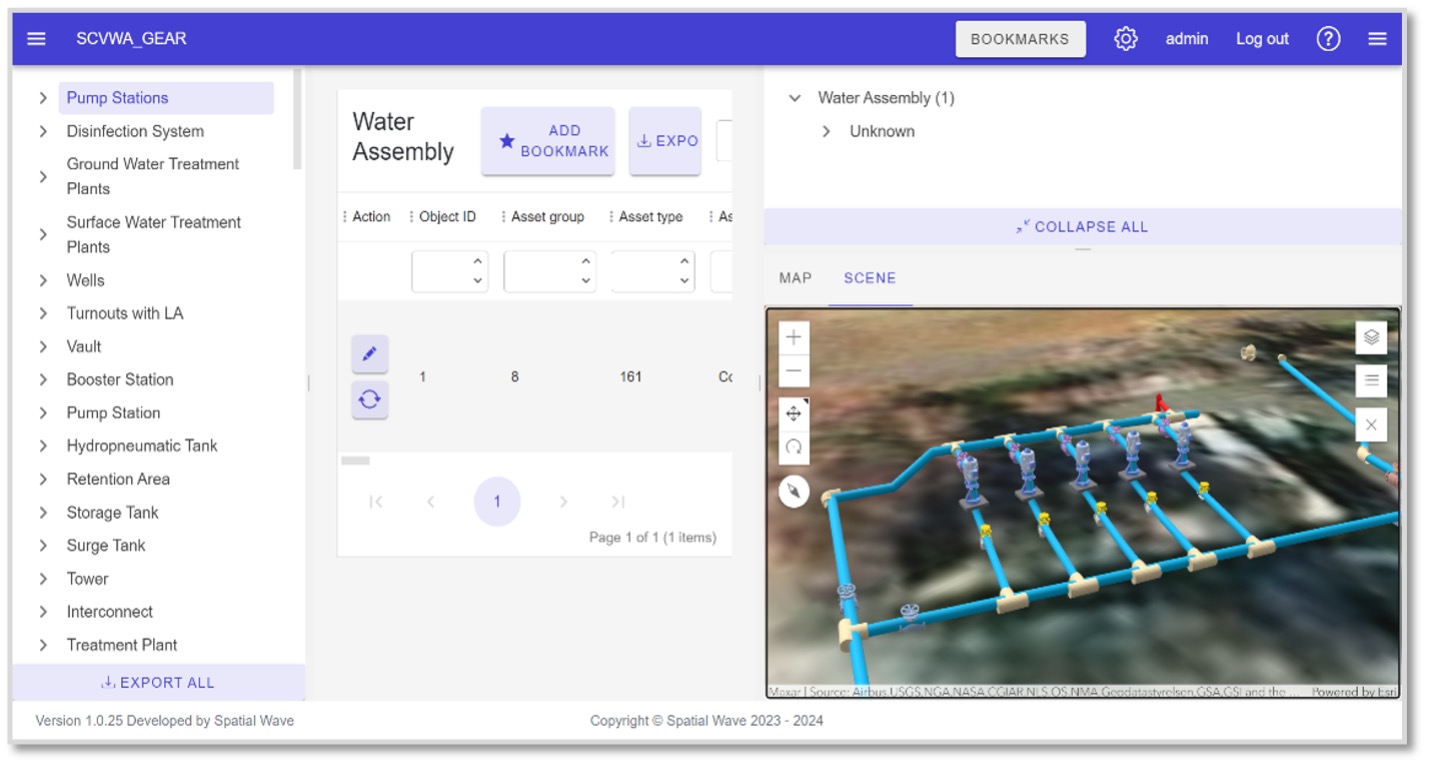
Task: Click page 1 in the table pagination
Action: [497, 501]
